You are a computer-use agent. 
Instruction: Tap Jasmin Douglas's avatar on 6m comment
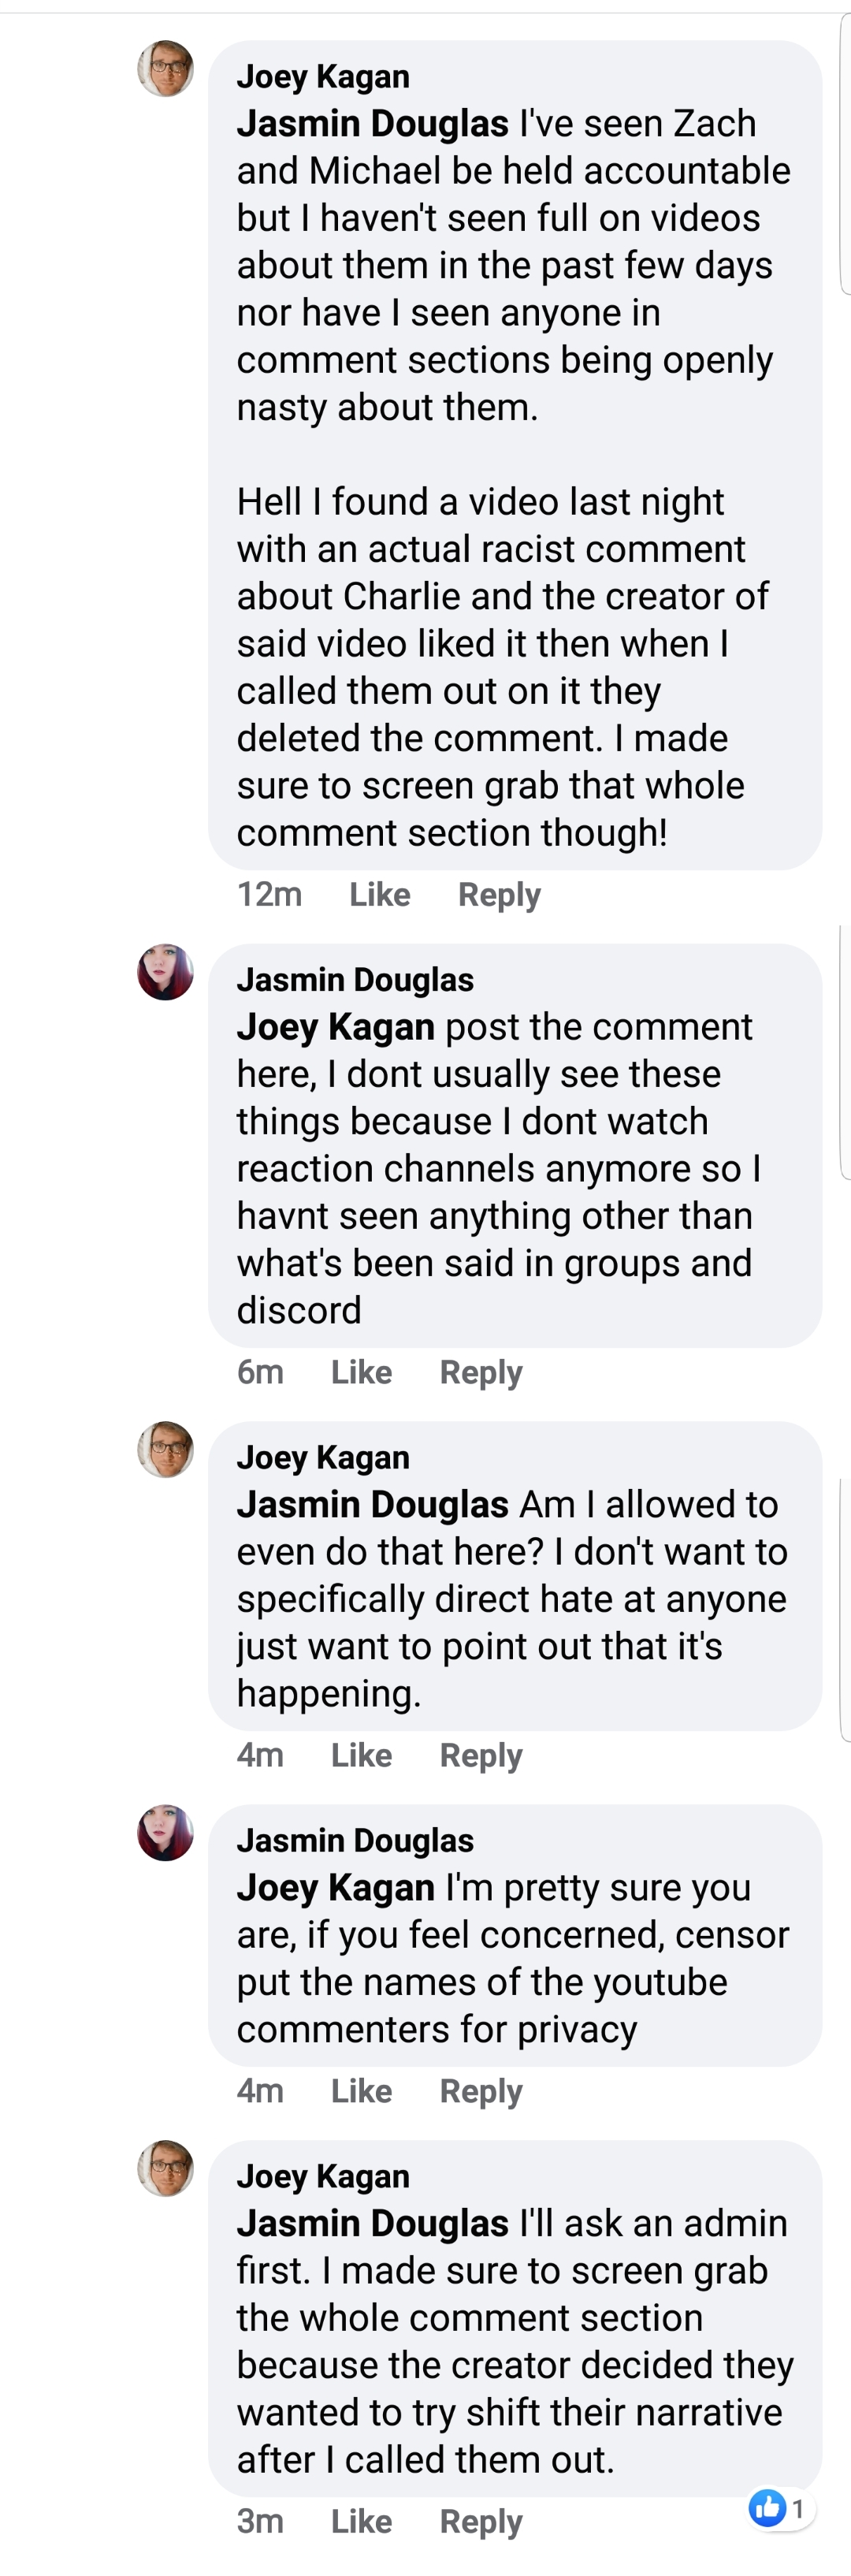click(x=165, y=972)
